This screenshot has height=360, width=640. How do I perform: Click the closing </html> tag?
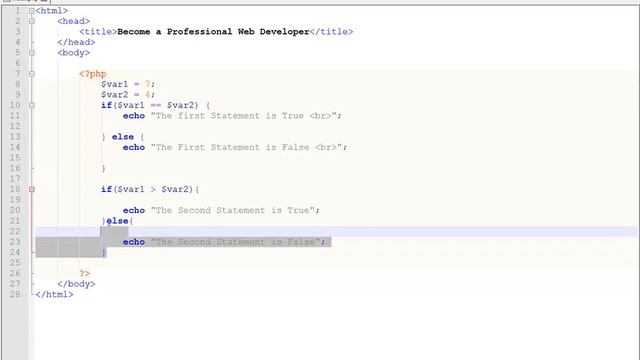pos(55,294)
